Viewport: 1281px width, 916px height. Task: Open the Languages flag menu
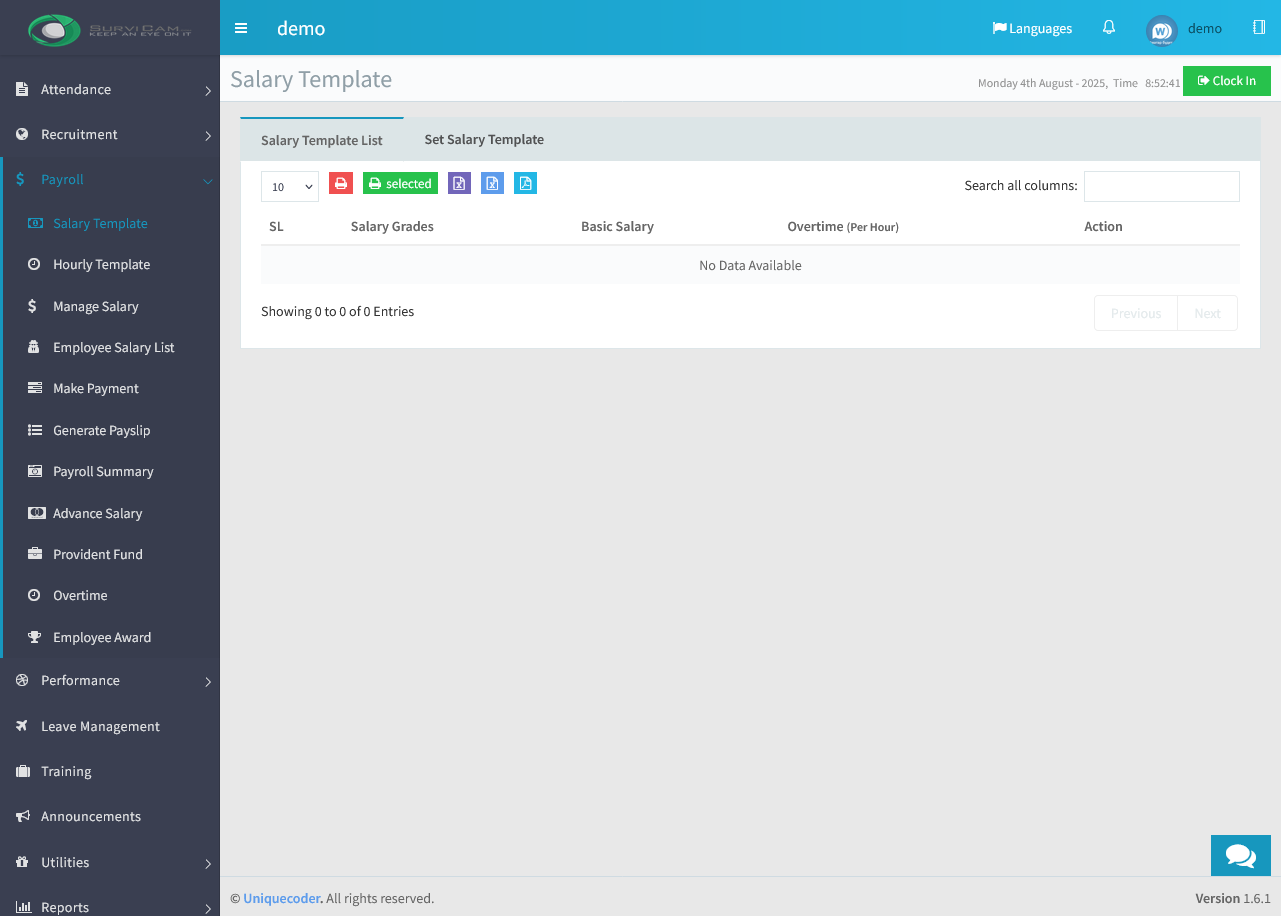1032,28
